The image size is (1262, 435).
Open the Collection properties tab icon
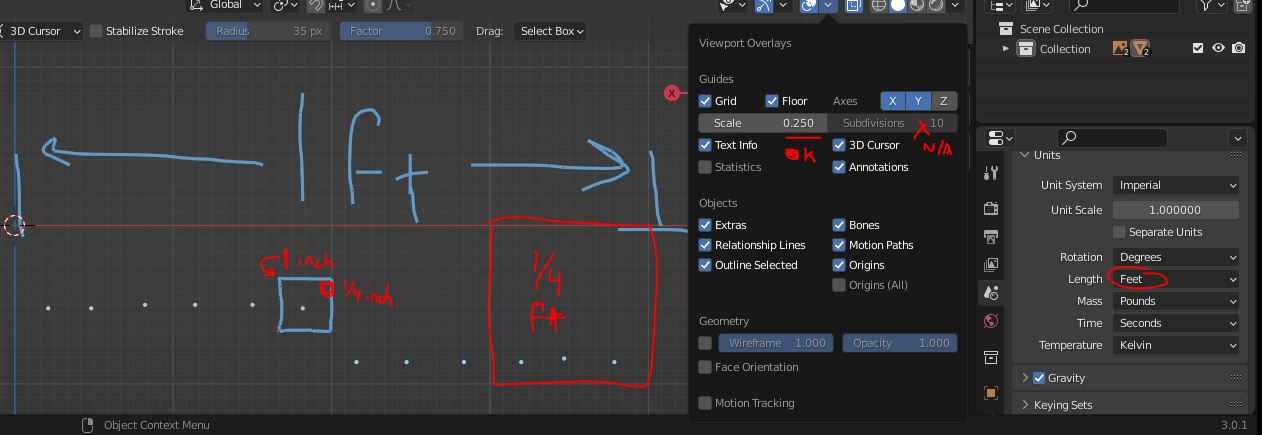point(990,358)
